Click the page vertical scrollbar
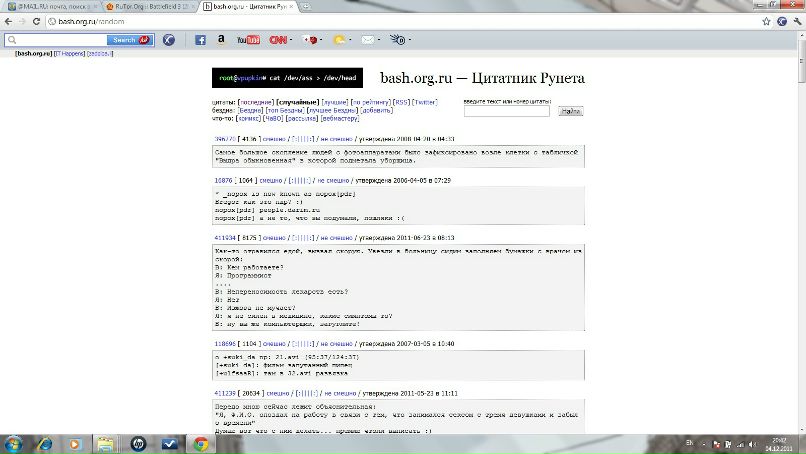 800,250
